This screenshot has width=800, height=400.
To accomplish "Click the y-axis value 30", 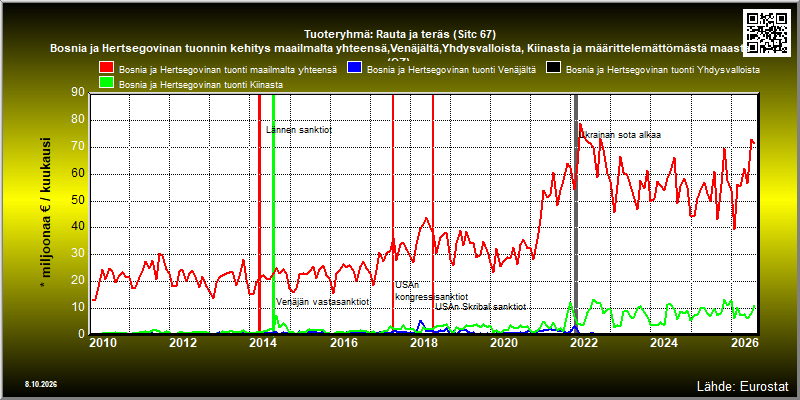I will coord(78,254).
